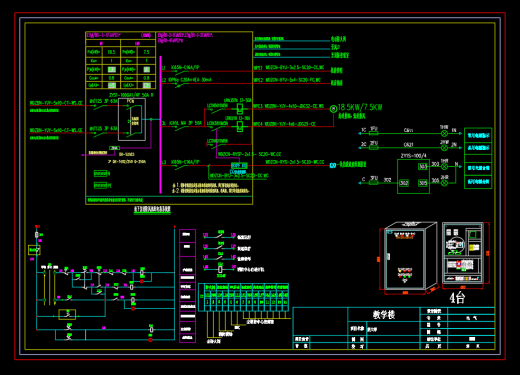Click the 3FU fuse symbol
520x375 pixels.
374,183
